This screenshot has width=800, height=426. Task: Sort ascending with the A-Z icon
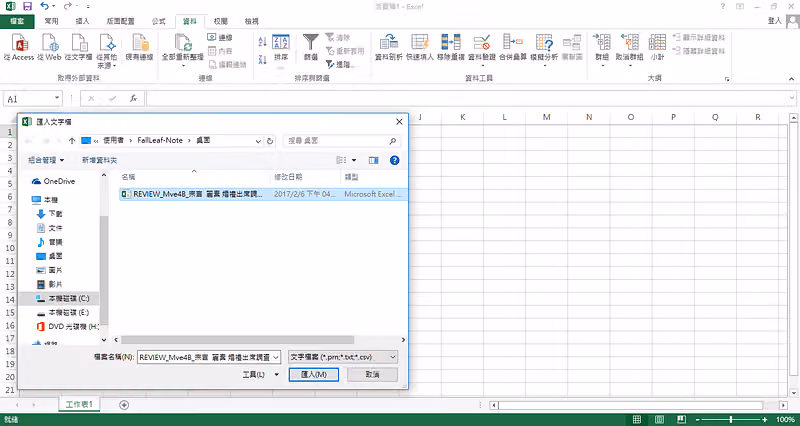(x=262, y=42)
